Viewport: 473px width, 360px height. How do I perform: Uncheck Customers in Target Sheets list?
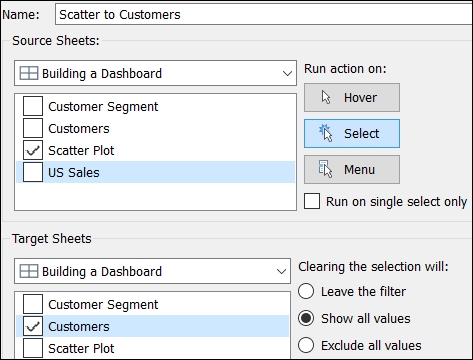pyautogui.click(x=33, y=326)
